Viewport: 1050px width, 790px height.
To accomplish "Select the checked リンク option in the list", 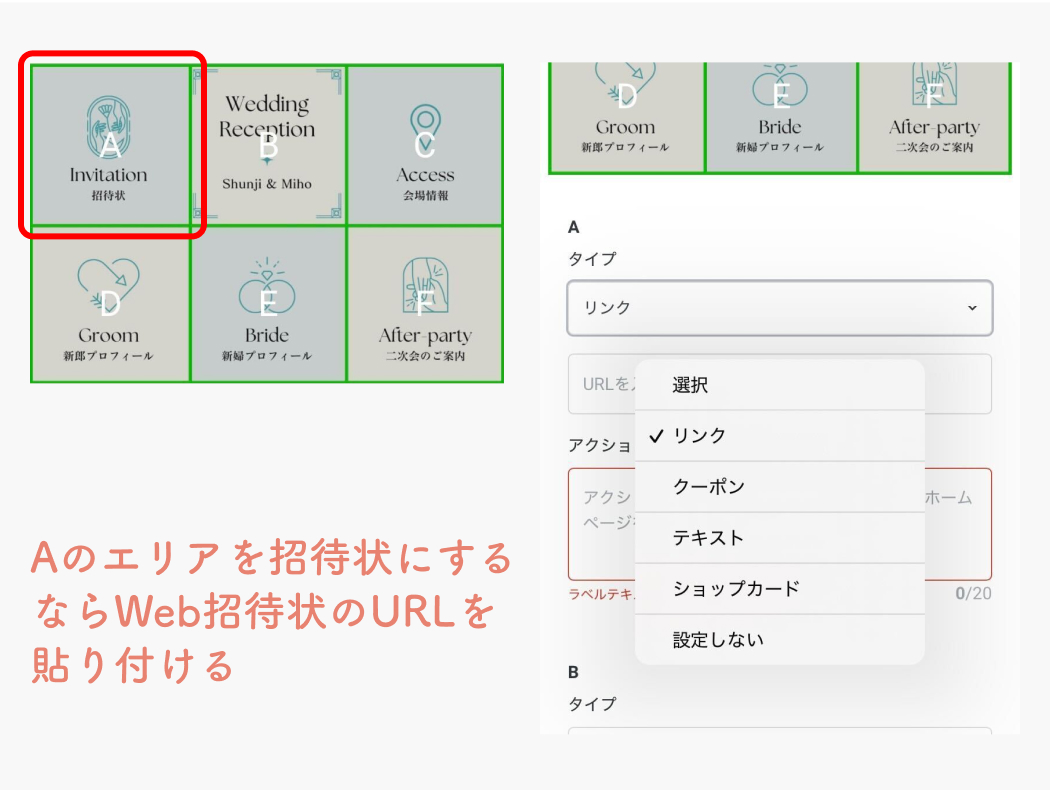I will pos(700,436).
